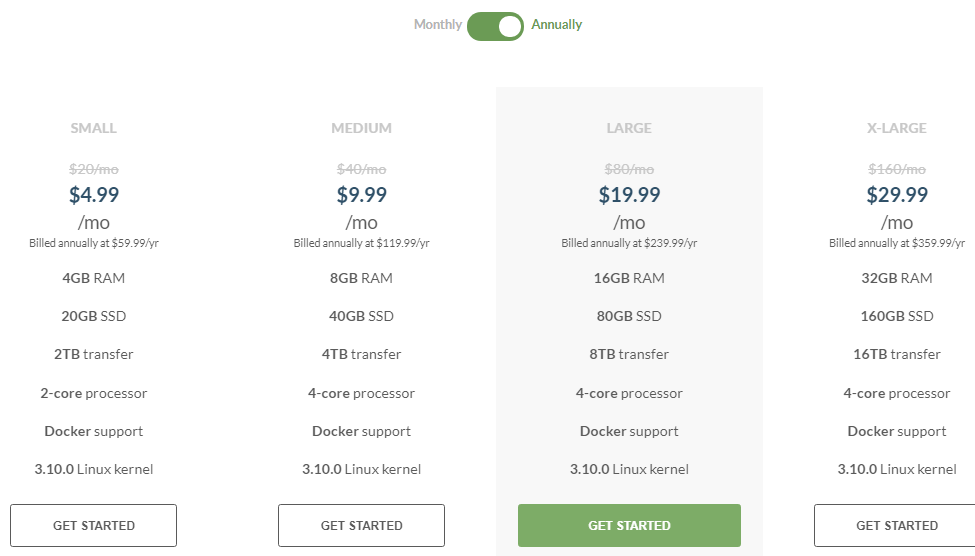The image size is (975, 556).
Task: Click 'Billed annually at $59.99/yr' note
Action: tap(94, 243)
